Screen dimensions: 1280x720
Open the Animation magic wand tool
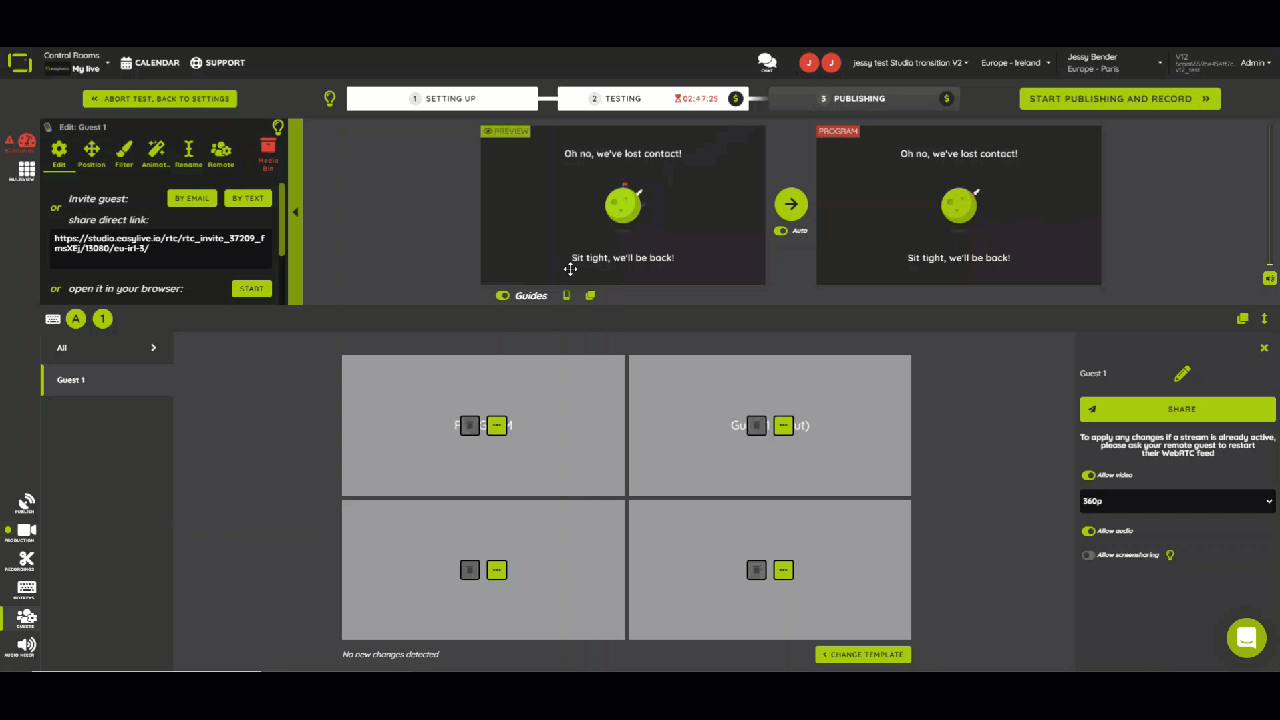156,153
